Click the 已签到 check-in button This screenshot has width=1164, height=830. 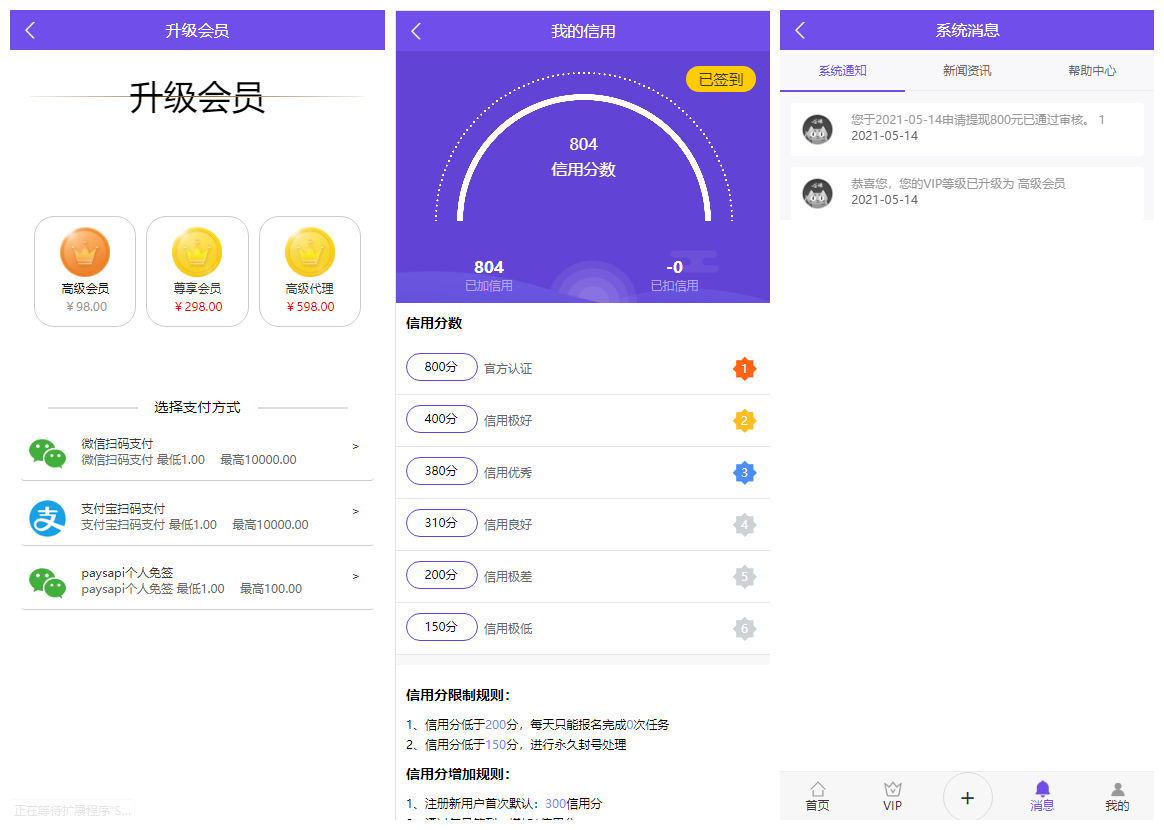pos(720,79)
